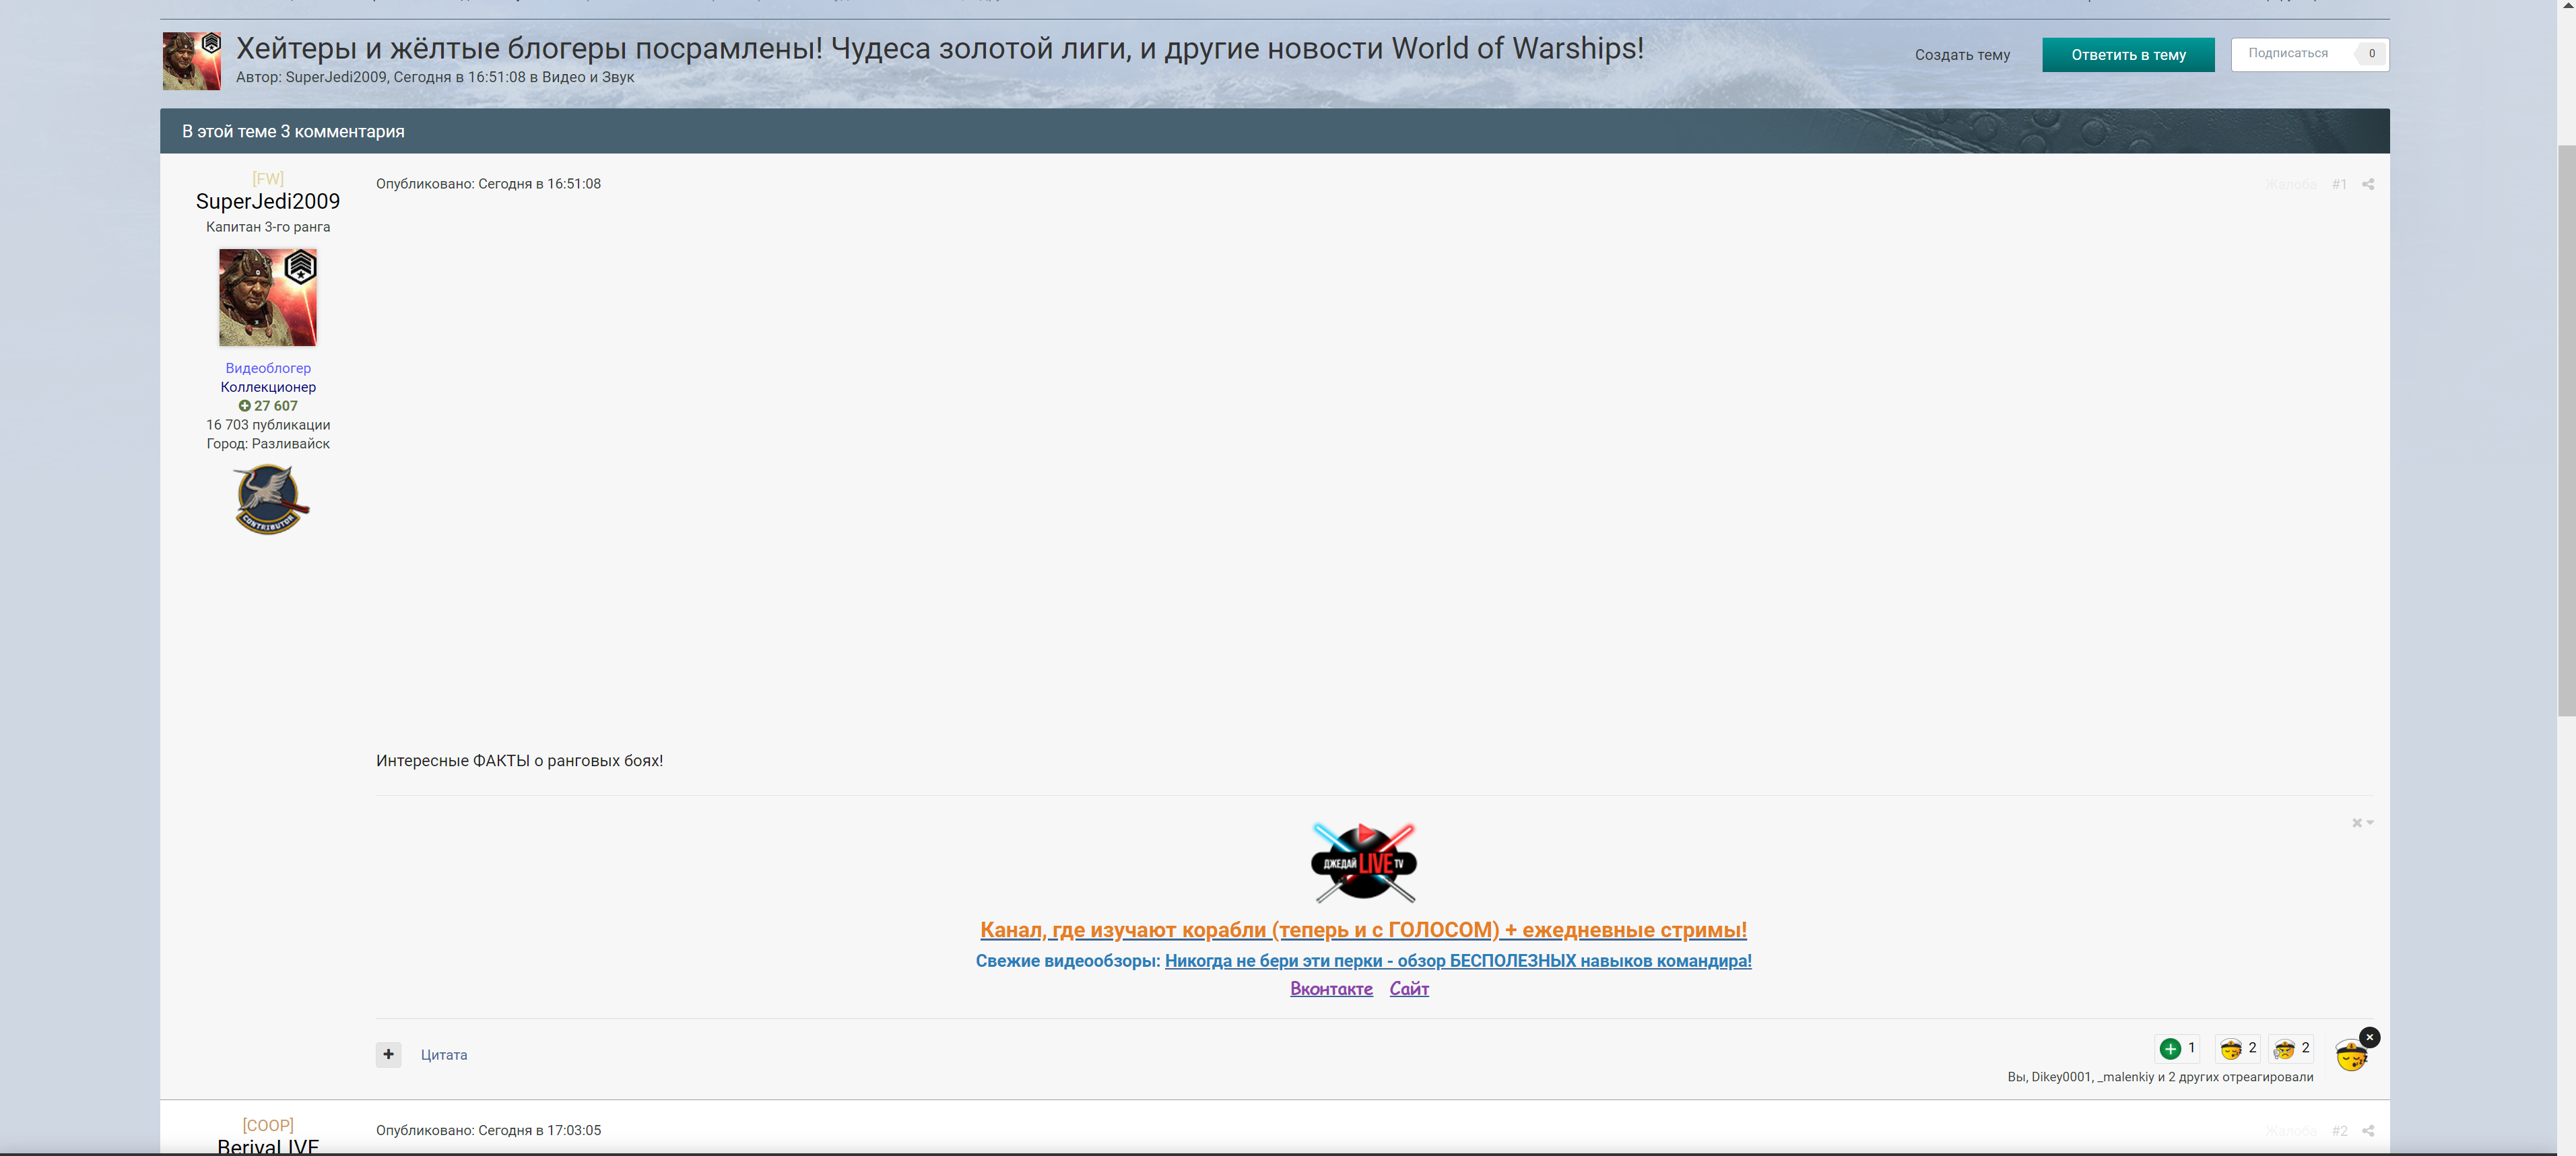Click the topic title about World of Warships
This screenshot has height=1156, width=2576.
[x=939, y=48]
